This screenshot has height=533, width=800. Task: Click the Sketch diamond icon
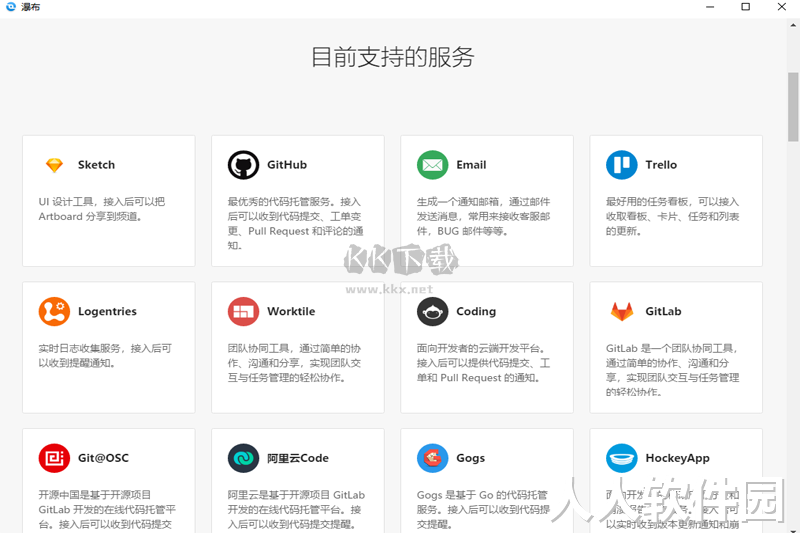tap(54, 165)
